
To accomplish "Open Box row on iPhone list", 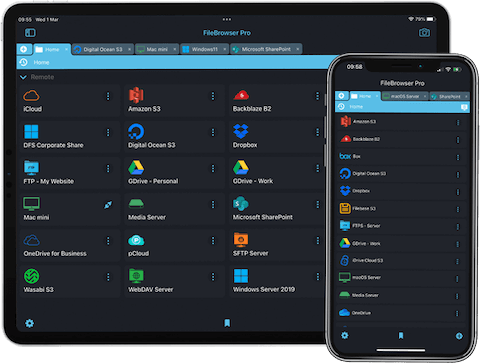I will click(401, 156).
